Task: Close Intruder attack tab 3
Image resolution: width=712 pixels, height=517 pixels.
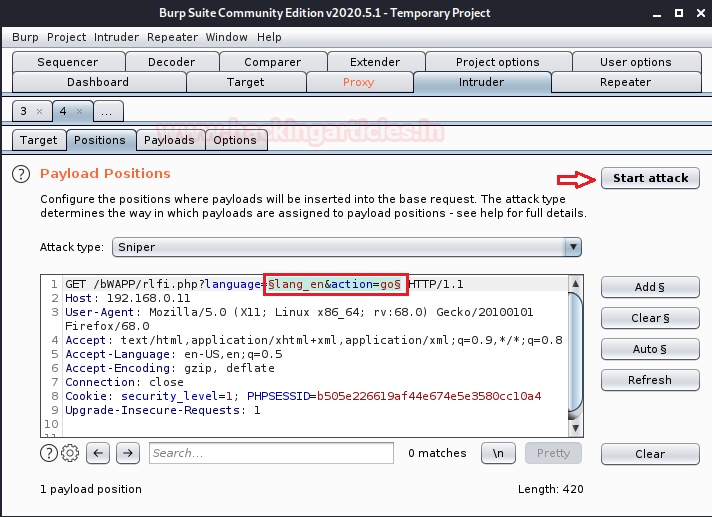Action: click(x=40, y=112)
